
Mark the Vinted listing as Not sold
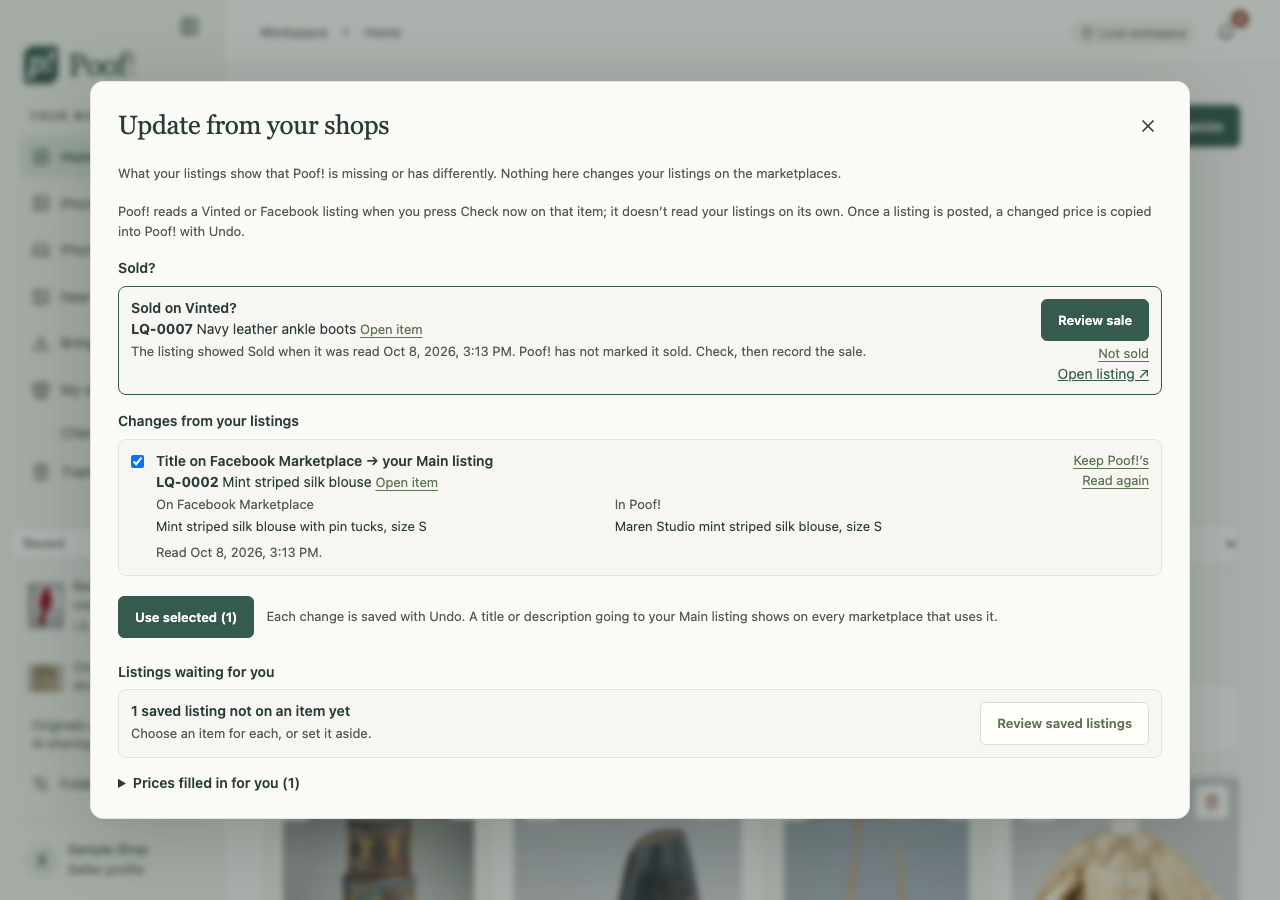(x=1123, y=354)
